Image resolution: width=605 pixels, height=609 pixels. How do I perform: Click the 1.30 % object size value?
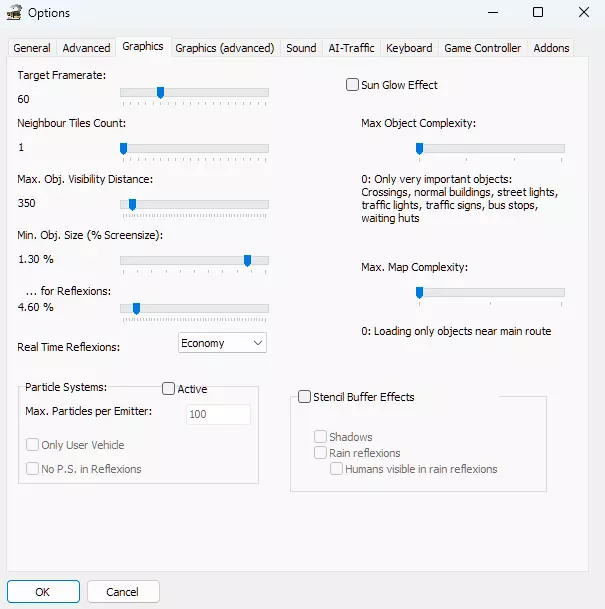pyautogui.click(x=36, y=259)
